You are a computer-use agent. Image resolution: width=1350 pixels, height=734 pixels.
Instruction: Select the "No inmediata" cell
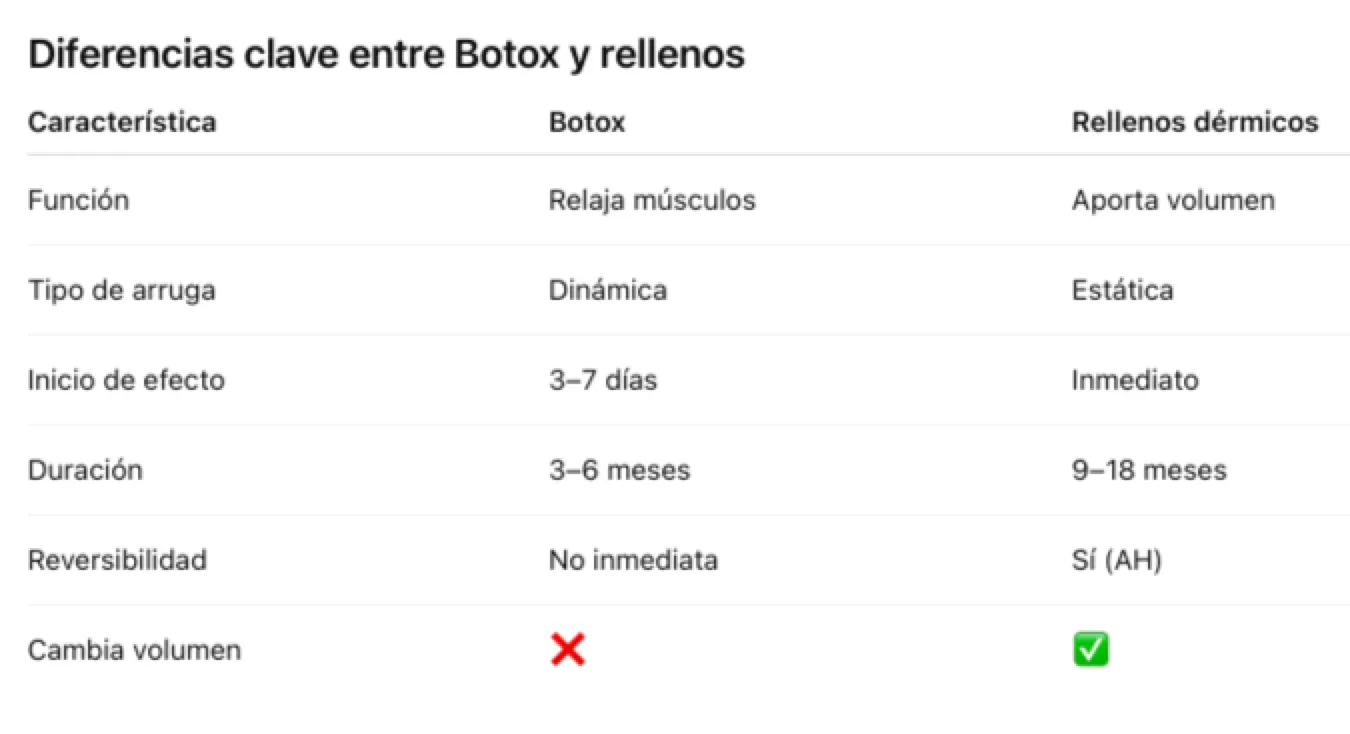point(633,560)
